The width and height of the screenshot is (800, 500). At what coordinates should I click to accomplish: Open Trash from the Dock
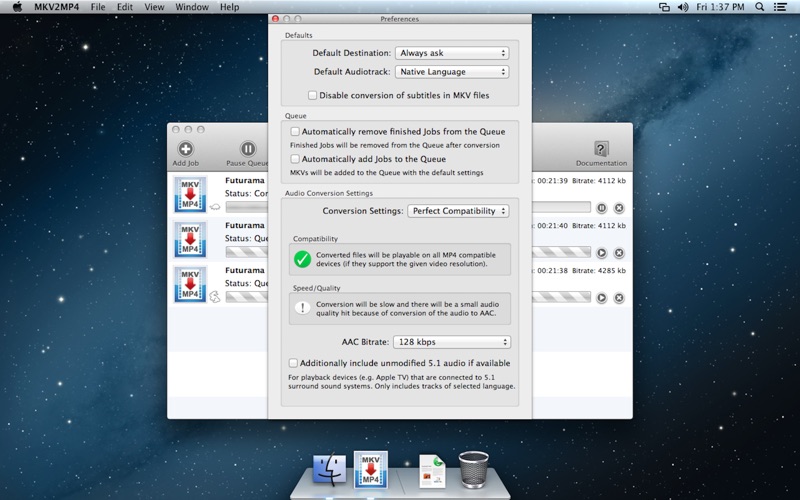click(x=473, y=468)
